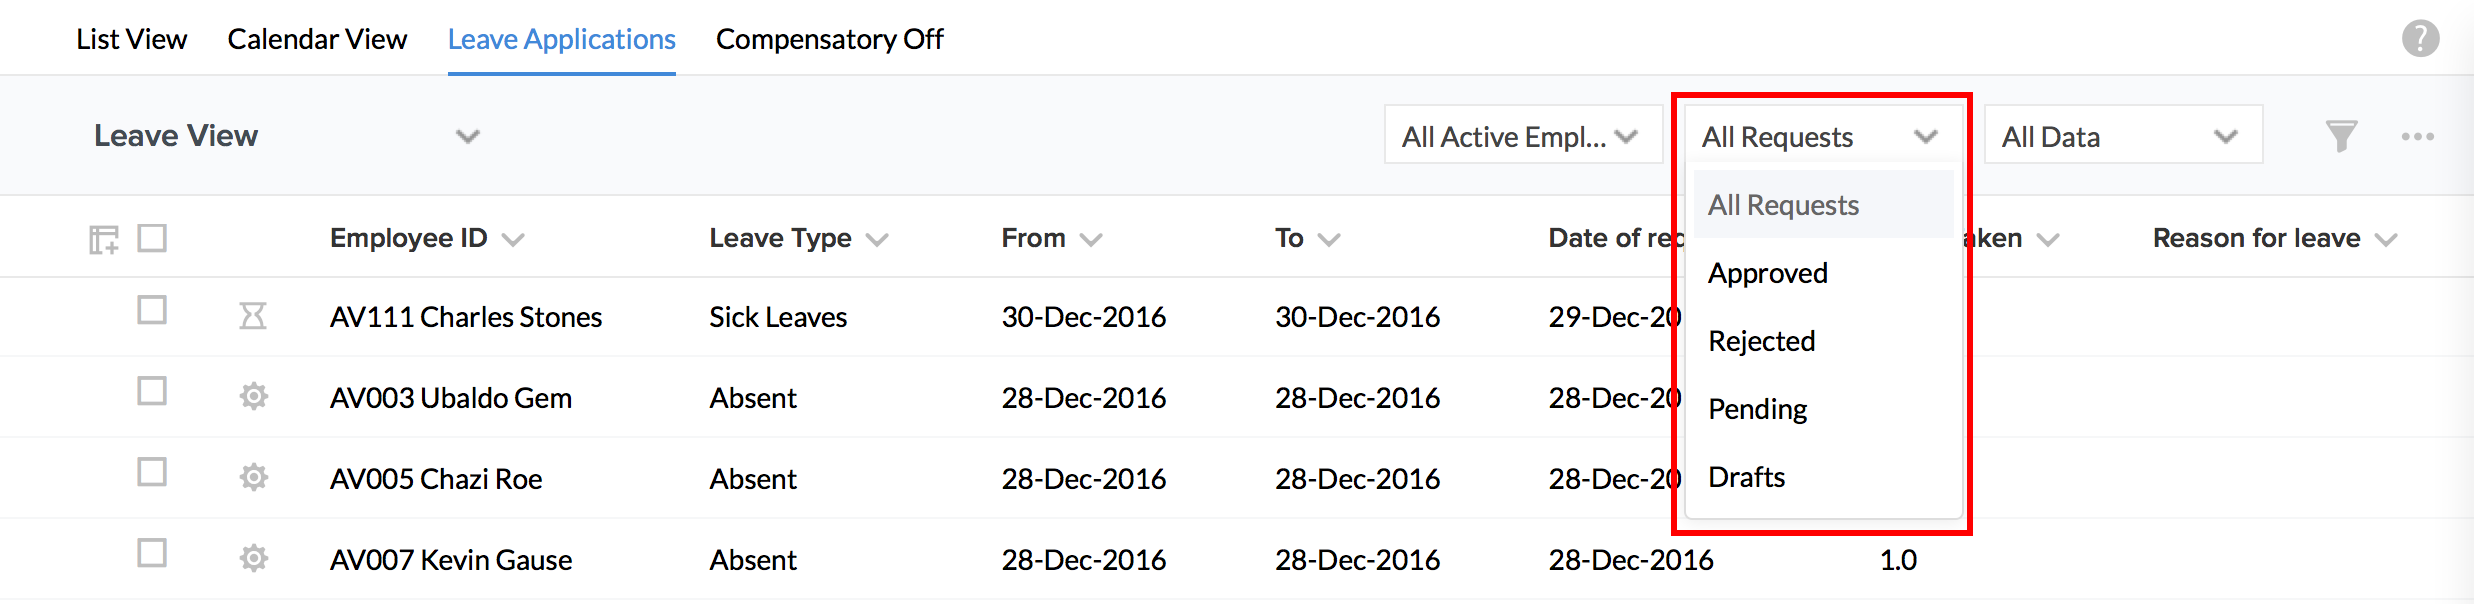Switch to the Calendar View tab
The image size is (2474, 604).
pyautogui.click(x=317, y=39)
